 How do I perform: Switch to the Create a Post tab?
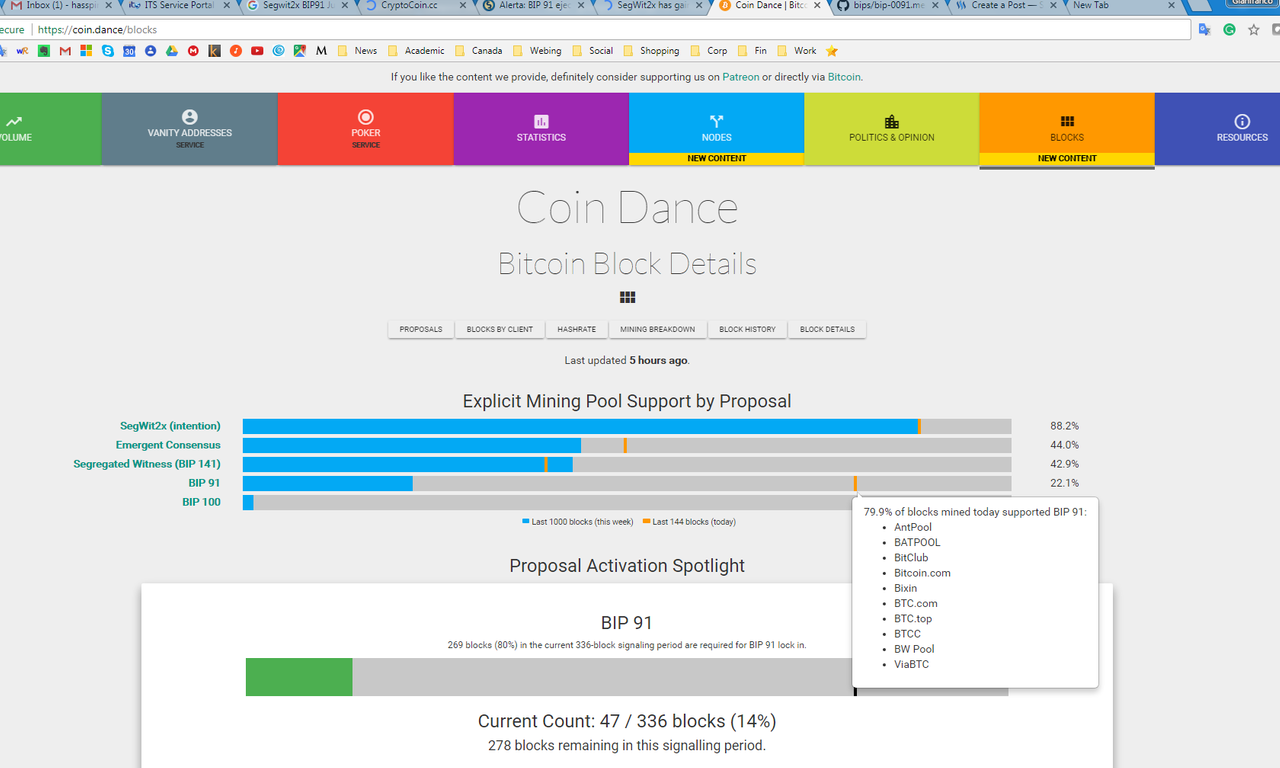coord(1006,6)
